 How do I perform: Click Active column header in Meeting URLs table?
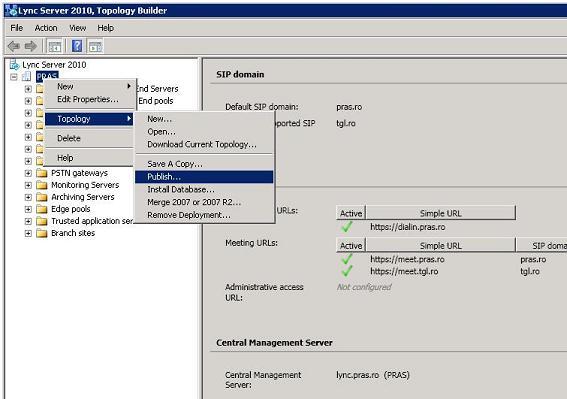(x=351, y=245)
